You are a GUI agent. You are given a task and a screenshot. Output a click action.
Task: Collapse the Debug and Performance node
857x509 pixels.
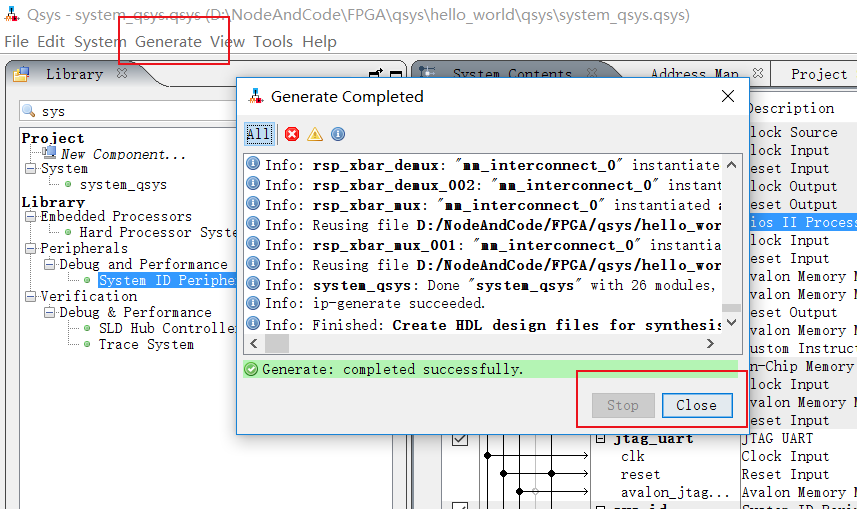[50, 264]
